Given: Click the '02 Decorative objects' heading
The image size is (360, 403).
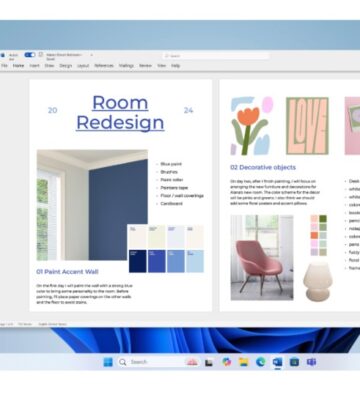Looking at the screenshot, I should coord(263,167).
